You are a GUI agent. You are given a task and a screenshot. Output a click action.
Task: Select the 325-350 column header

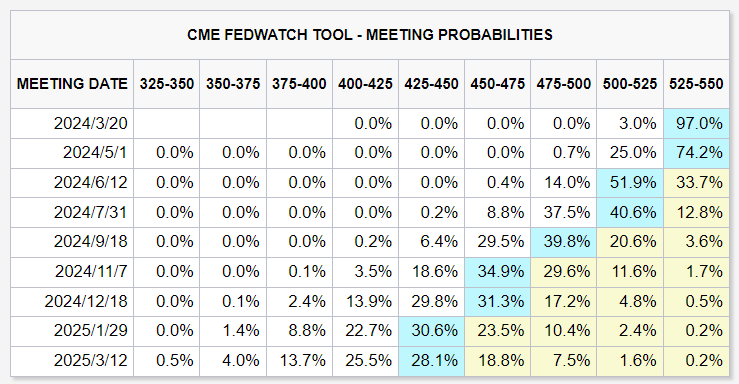point(167,84)
